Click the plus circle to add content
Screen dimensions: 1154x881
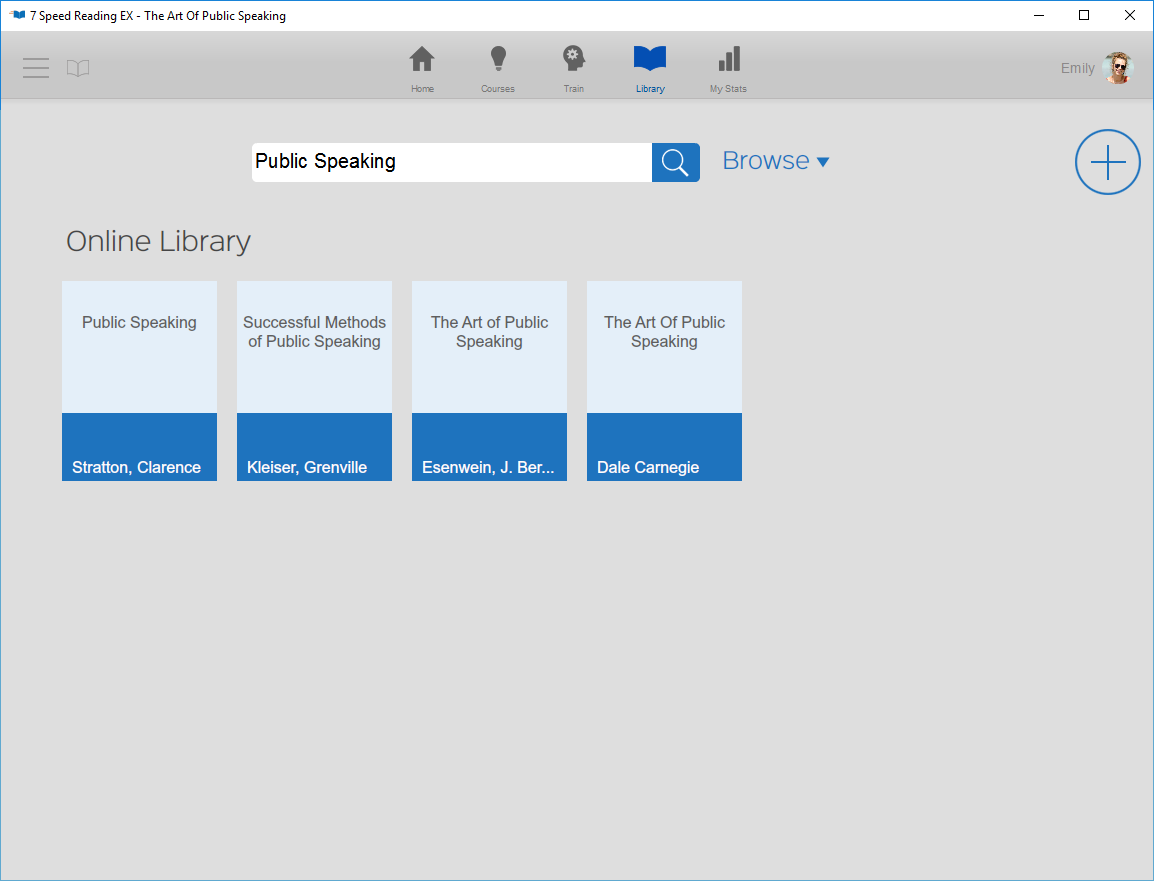tap(1107, 162)
